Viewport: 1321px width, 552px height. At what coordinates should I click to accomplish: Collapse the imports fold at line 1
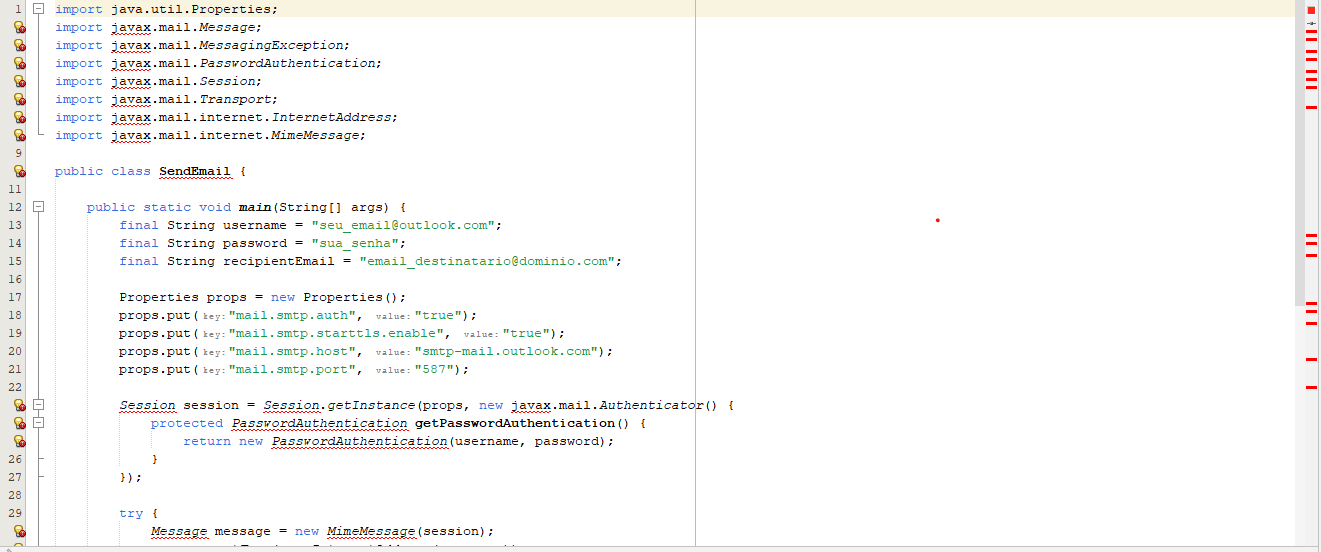click(x=39, y=9)
